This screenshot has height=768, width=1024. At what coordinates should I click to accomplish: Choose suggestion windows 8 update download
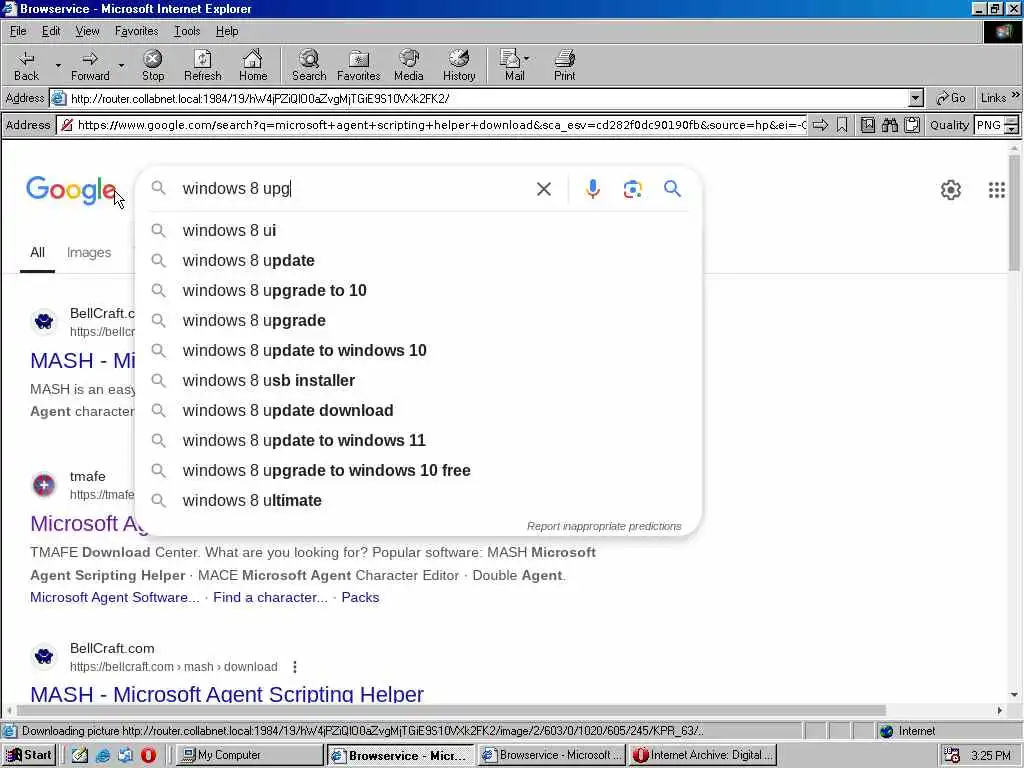418,411
